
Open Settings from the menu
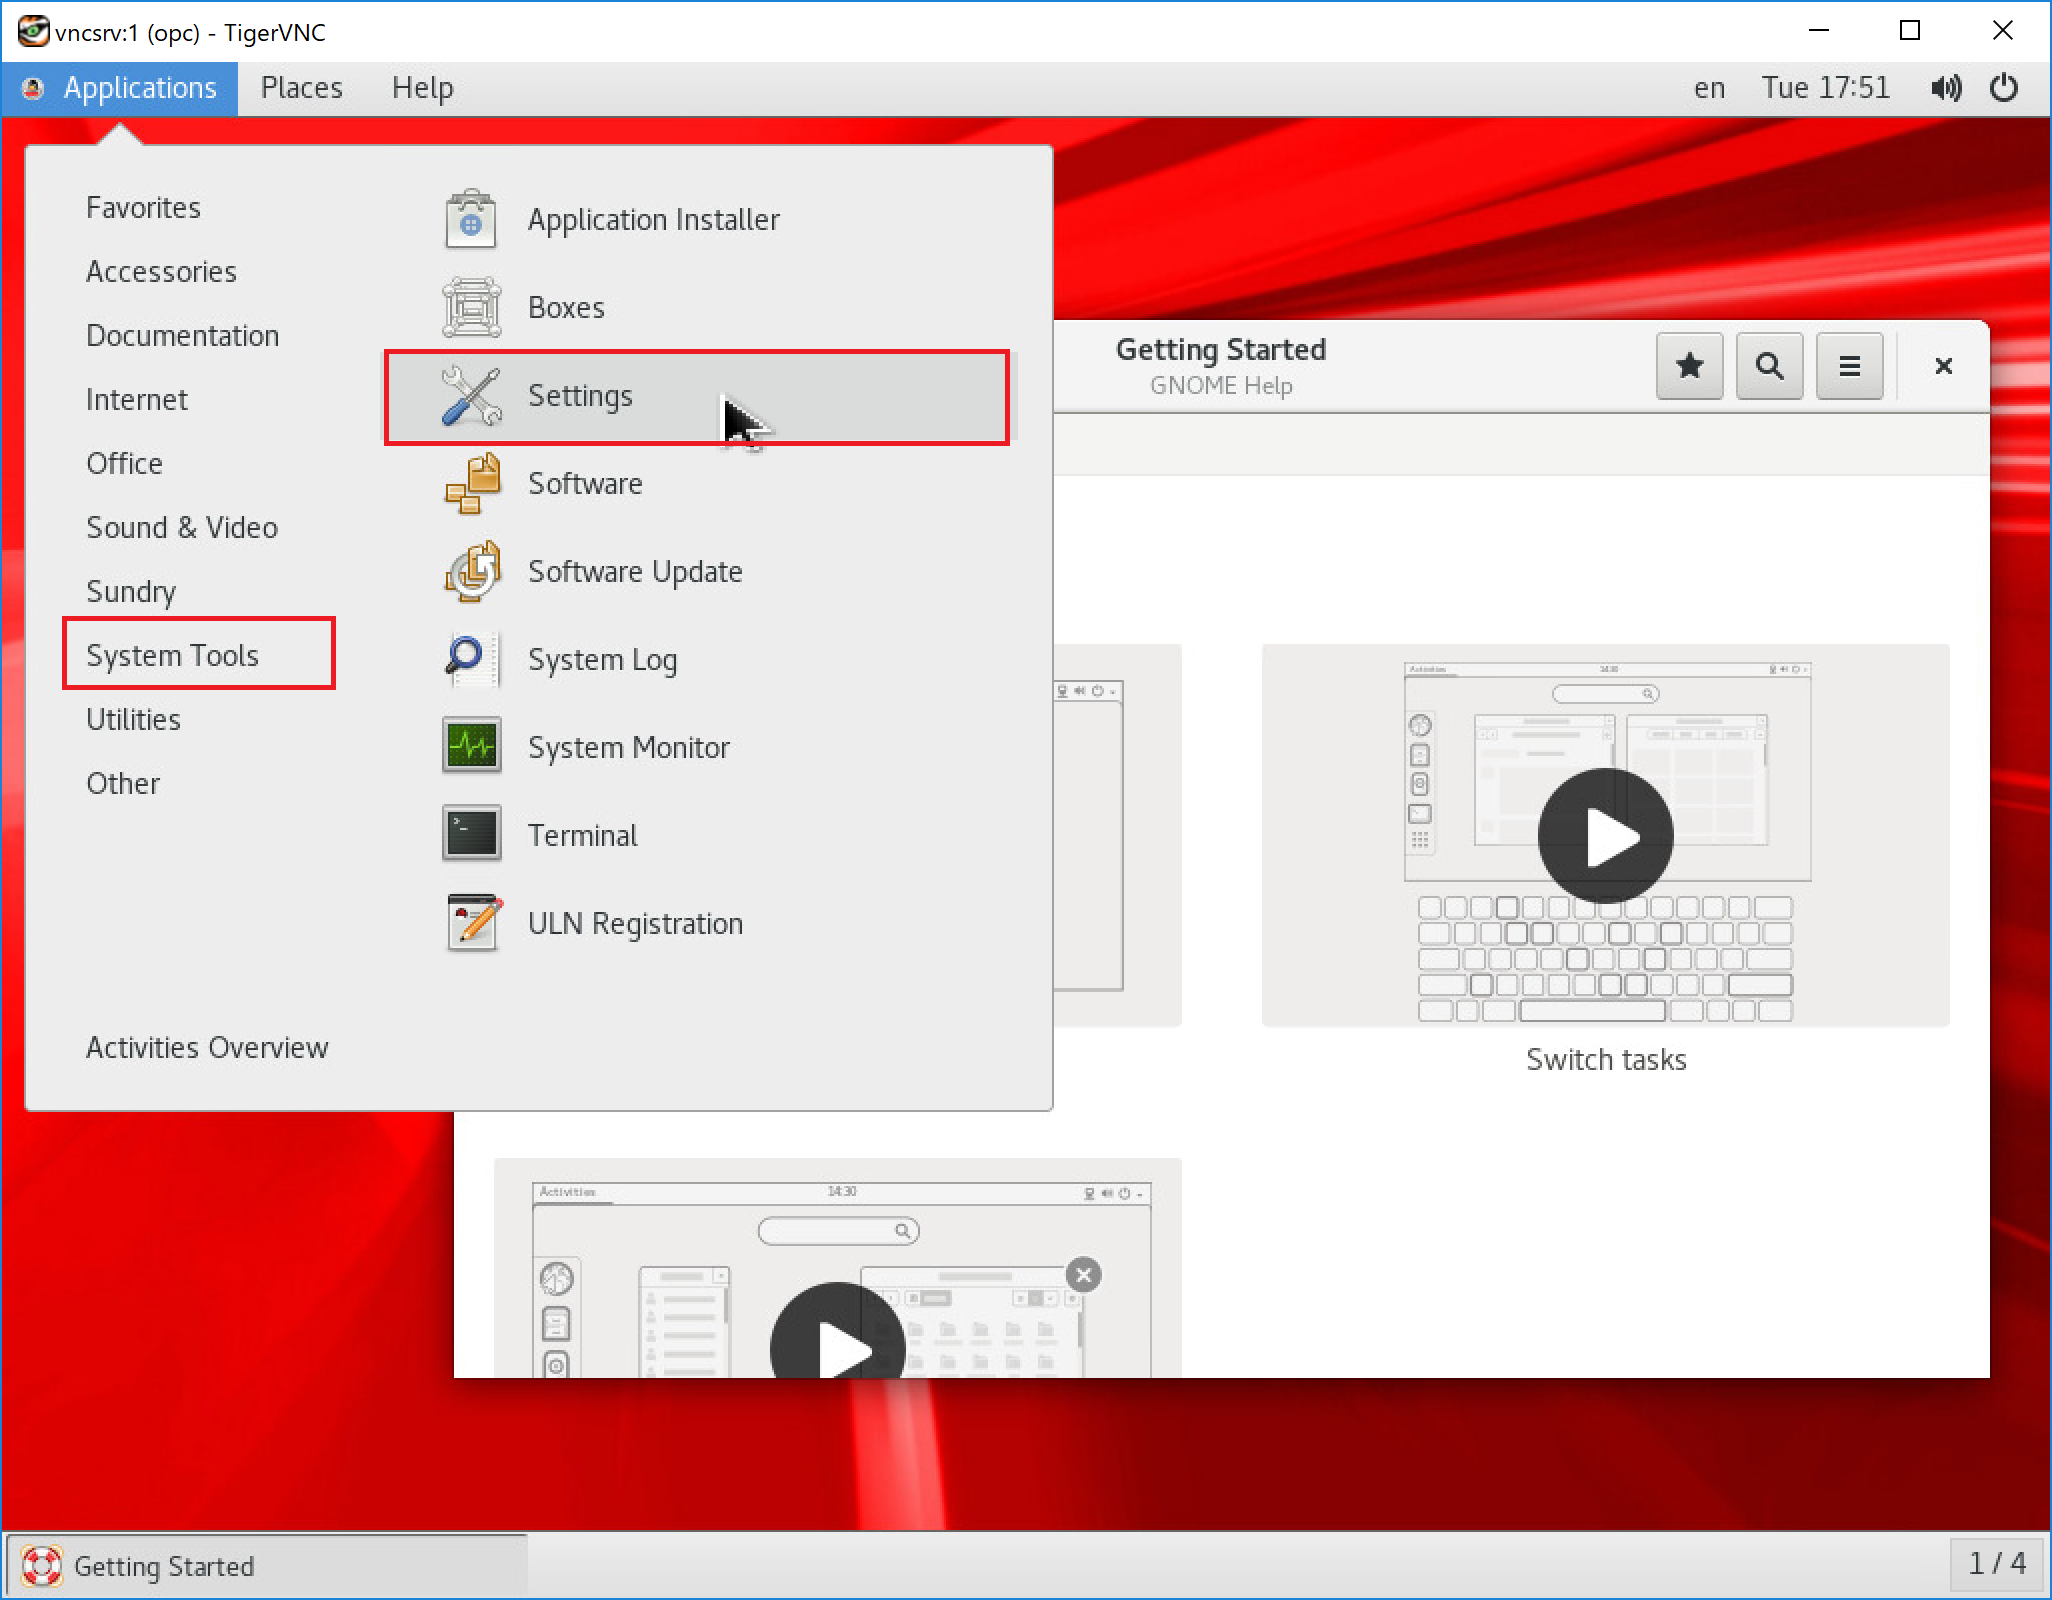tap(580, 396)
